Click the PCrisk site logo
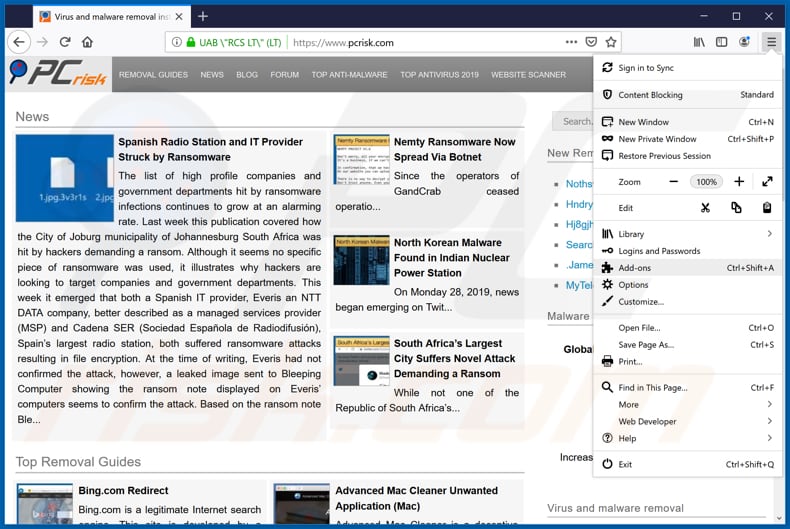 click(58, 74)
